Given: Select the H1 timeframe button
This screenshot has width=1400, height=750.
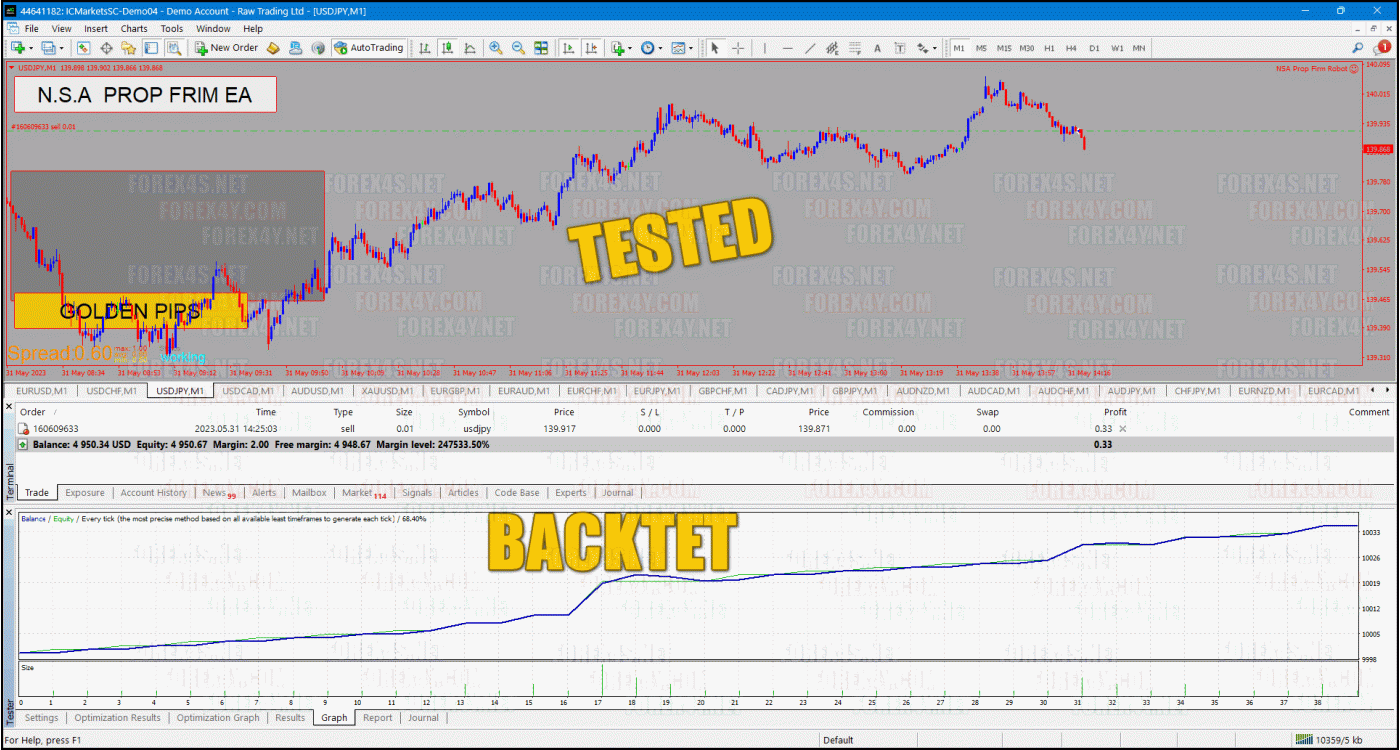Looking at the screenshot, I should [x=1049, y=48].
